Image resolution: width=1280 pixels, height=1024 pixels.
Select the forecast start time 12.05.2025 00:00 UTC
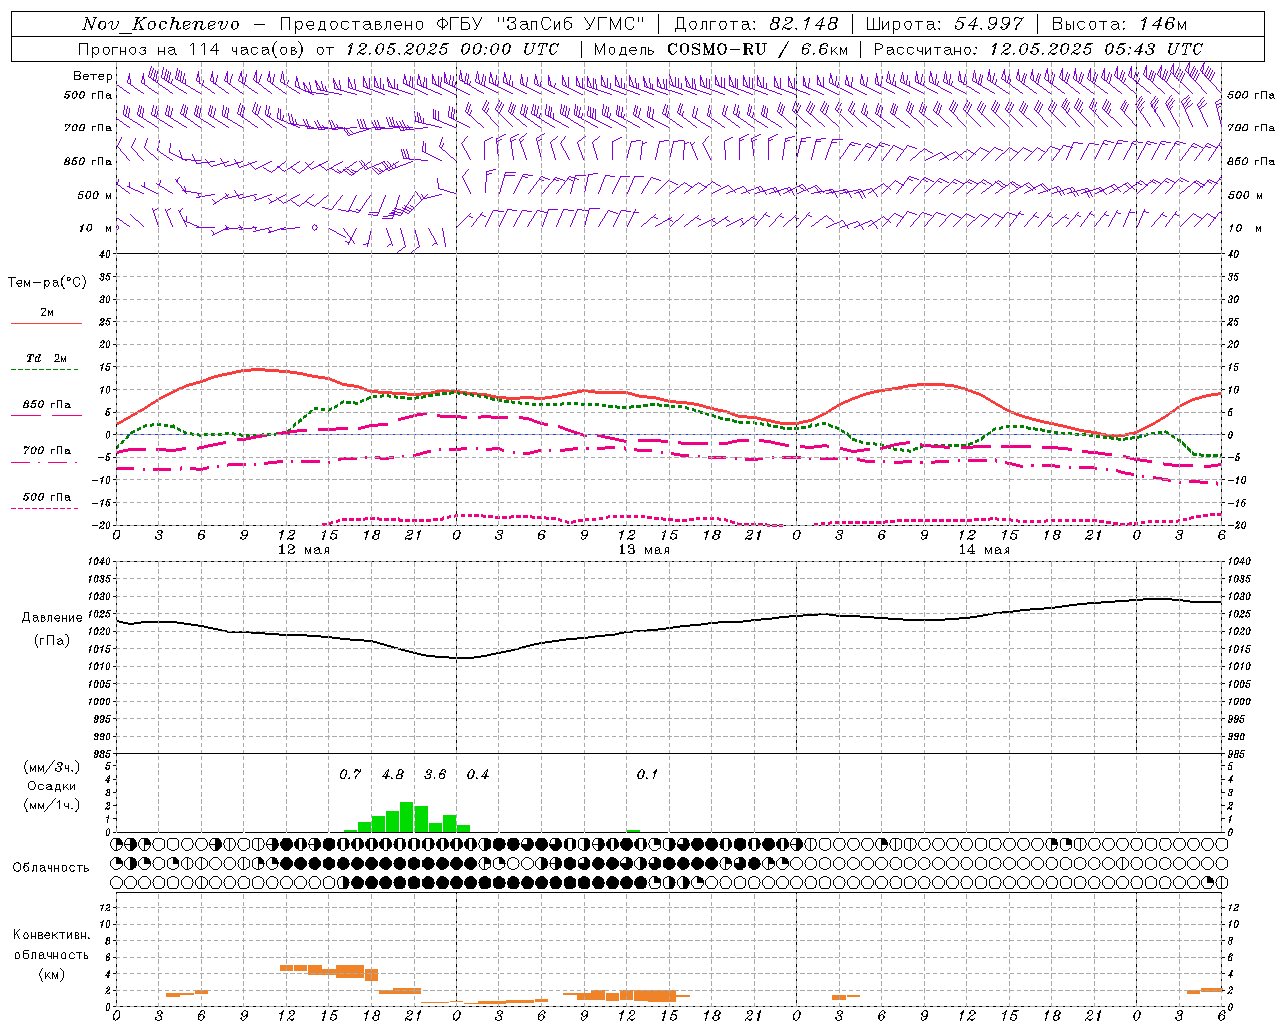point(452,49)
